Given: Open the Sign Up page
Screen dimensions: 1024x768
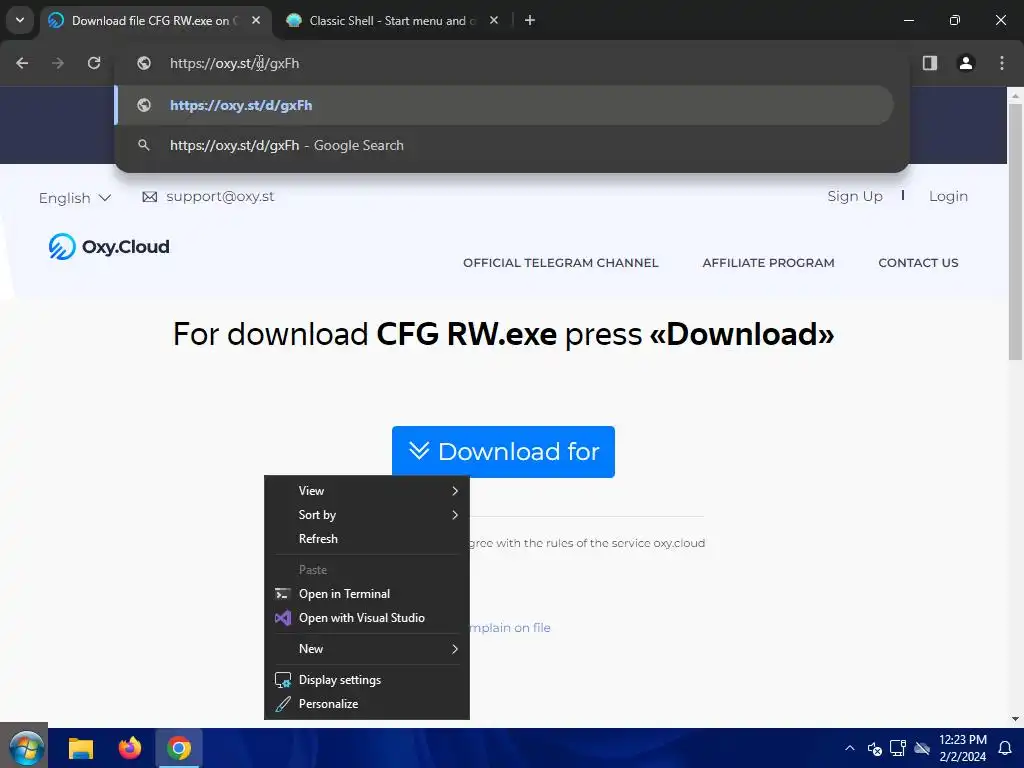Looking at the screenshot, I should point(855,197).
